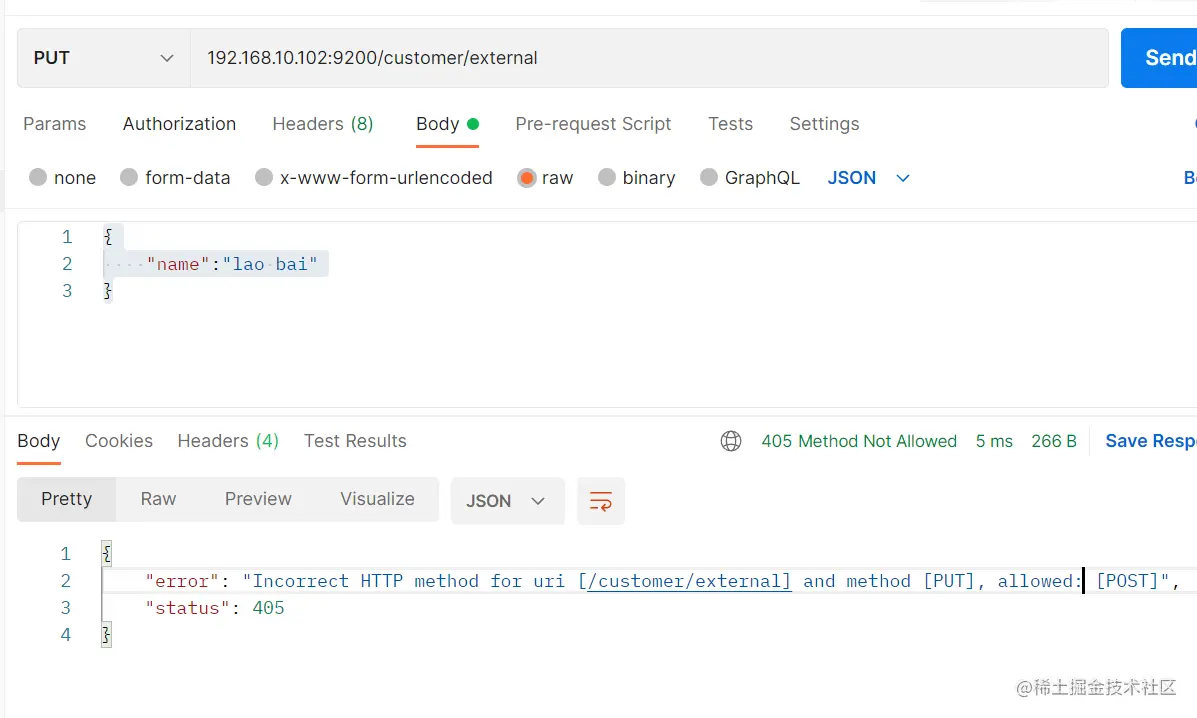Image resolution: width=1197 pixels, height=718 pixels.
Task: Switch to the Params tab
Action: (x=54, y=124)
